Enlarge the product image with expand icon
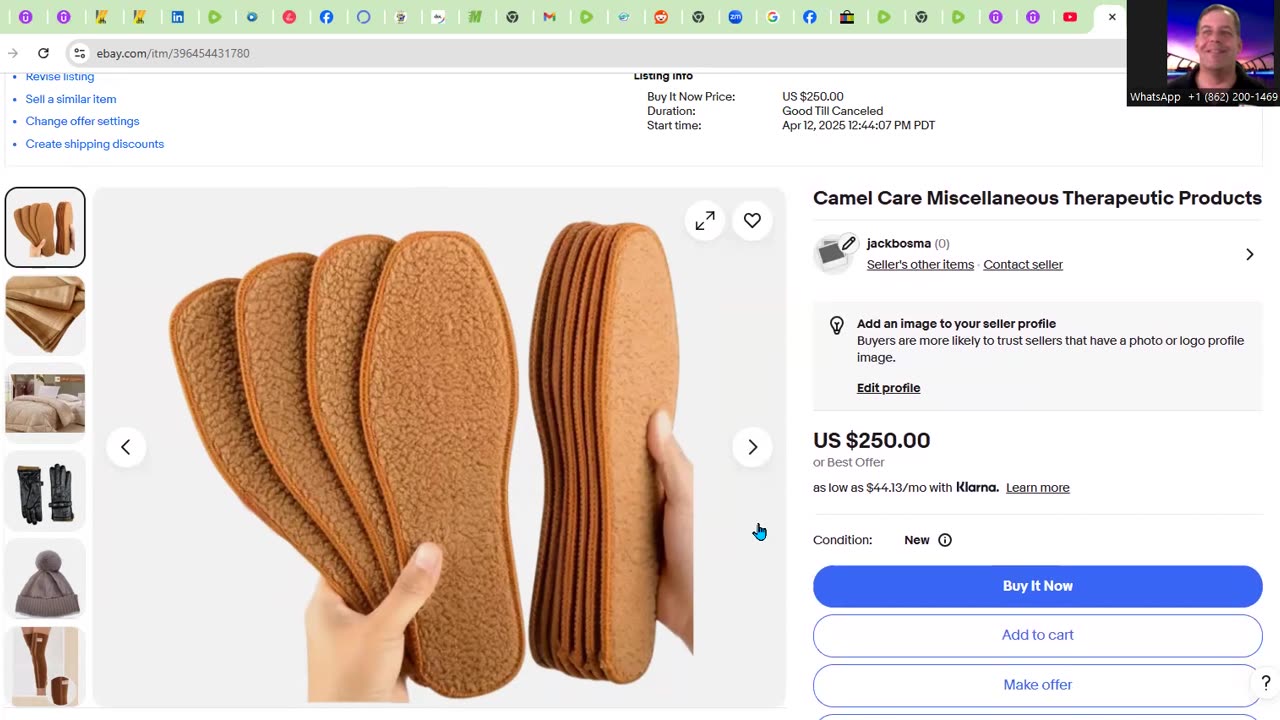The height and width of the screenshot is (720, 1280). 705,220
